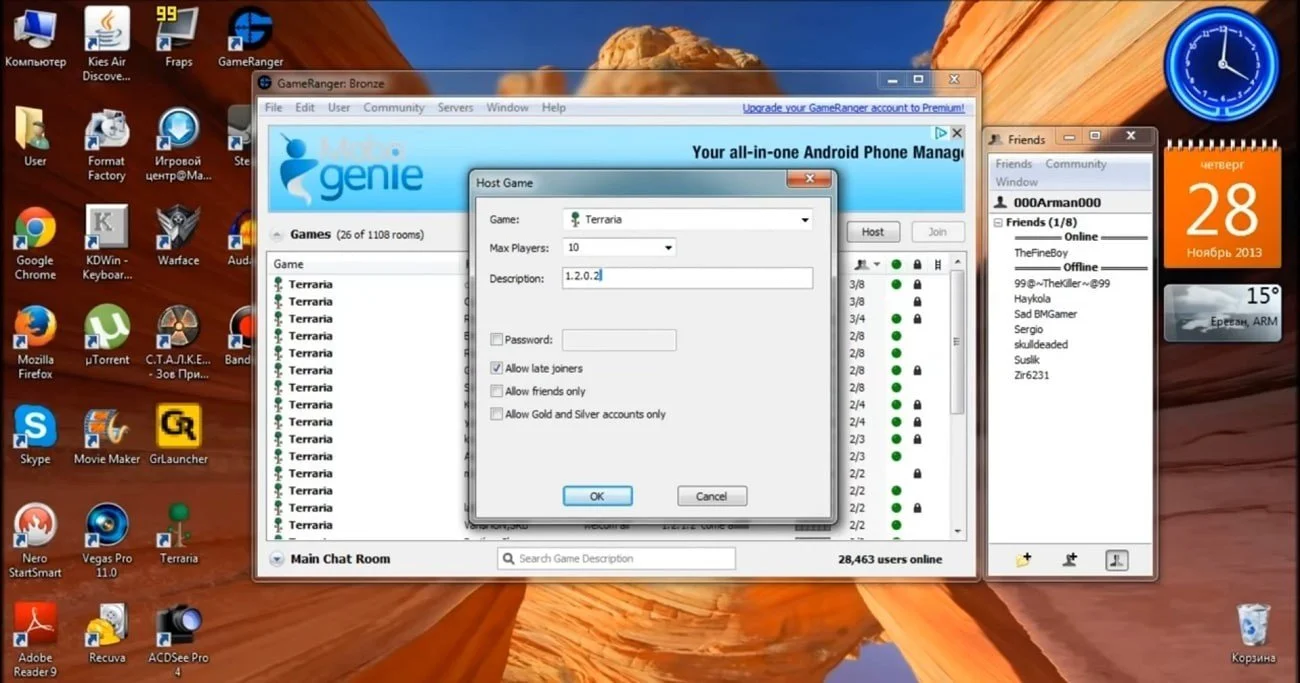Collapse the Friends (1/8) group

tap(998, 223)
